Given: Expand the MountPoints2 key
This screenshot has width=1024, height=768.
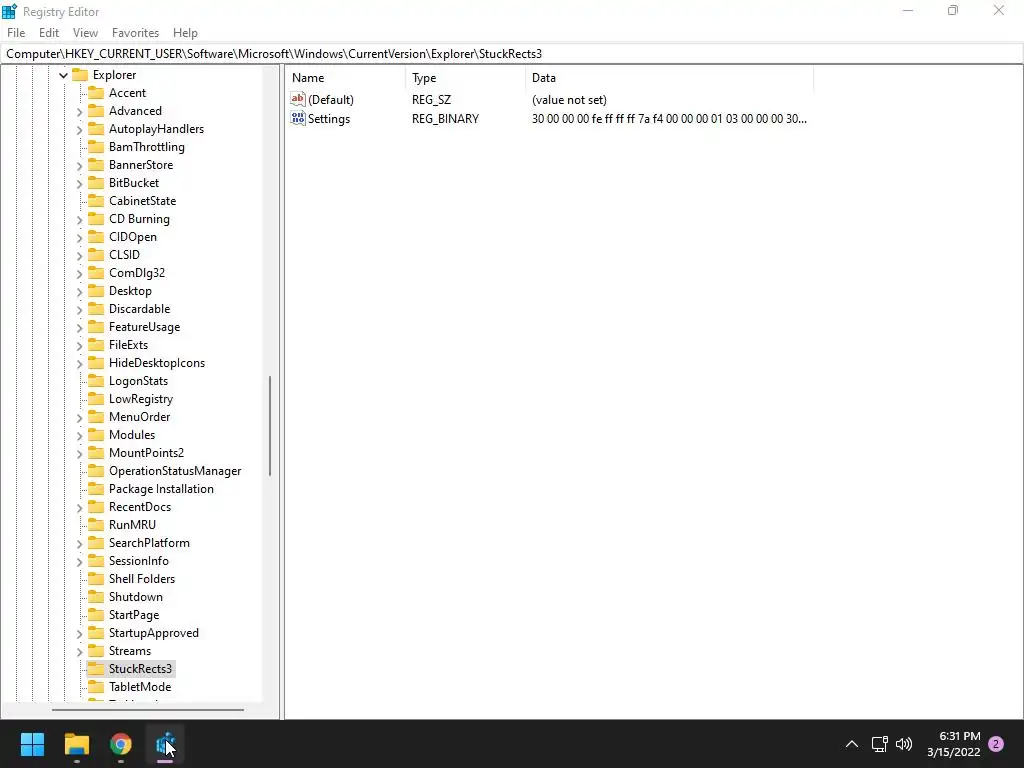Looking at the screenshot, I should pyautogui.click(x=80, y=453).
